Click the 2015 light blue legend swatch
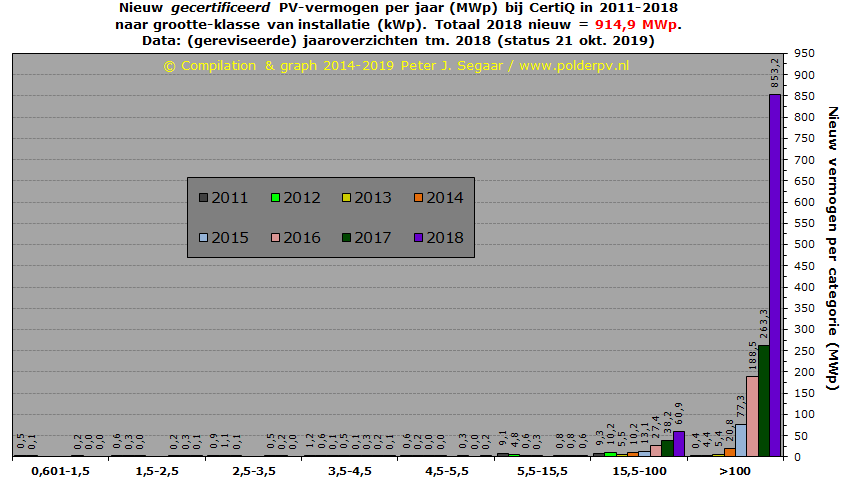This screenshot has height=481, width=851. point(204,238)
